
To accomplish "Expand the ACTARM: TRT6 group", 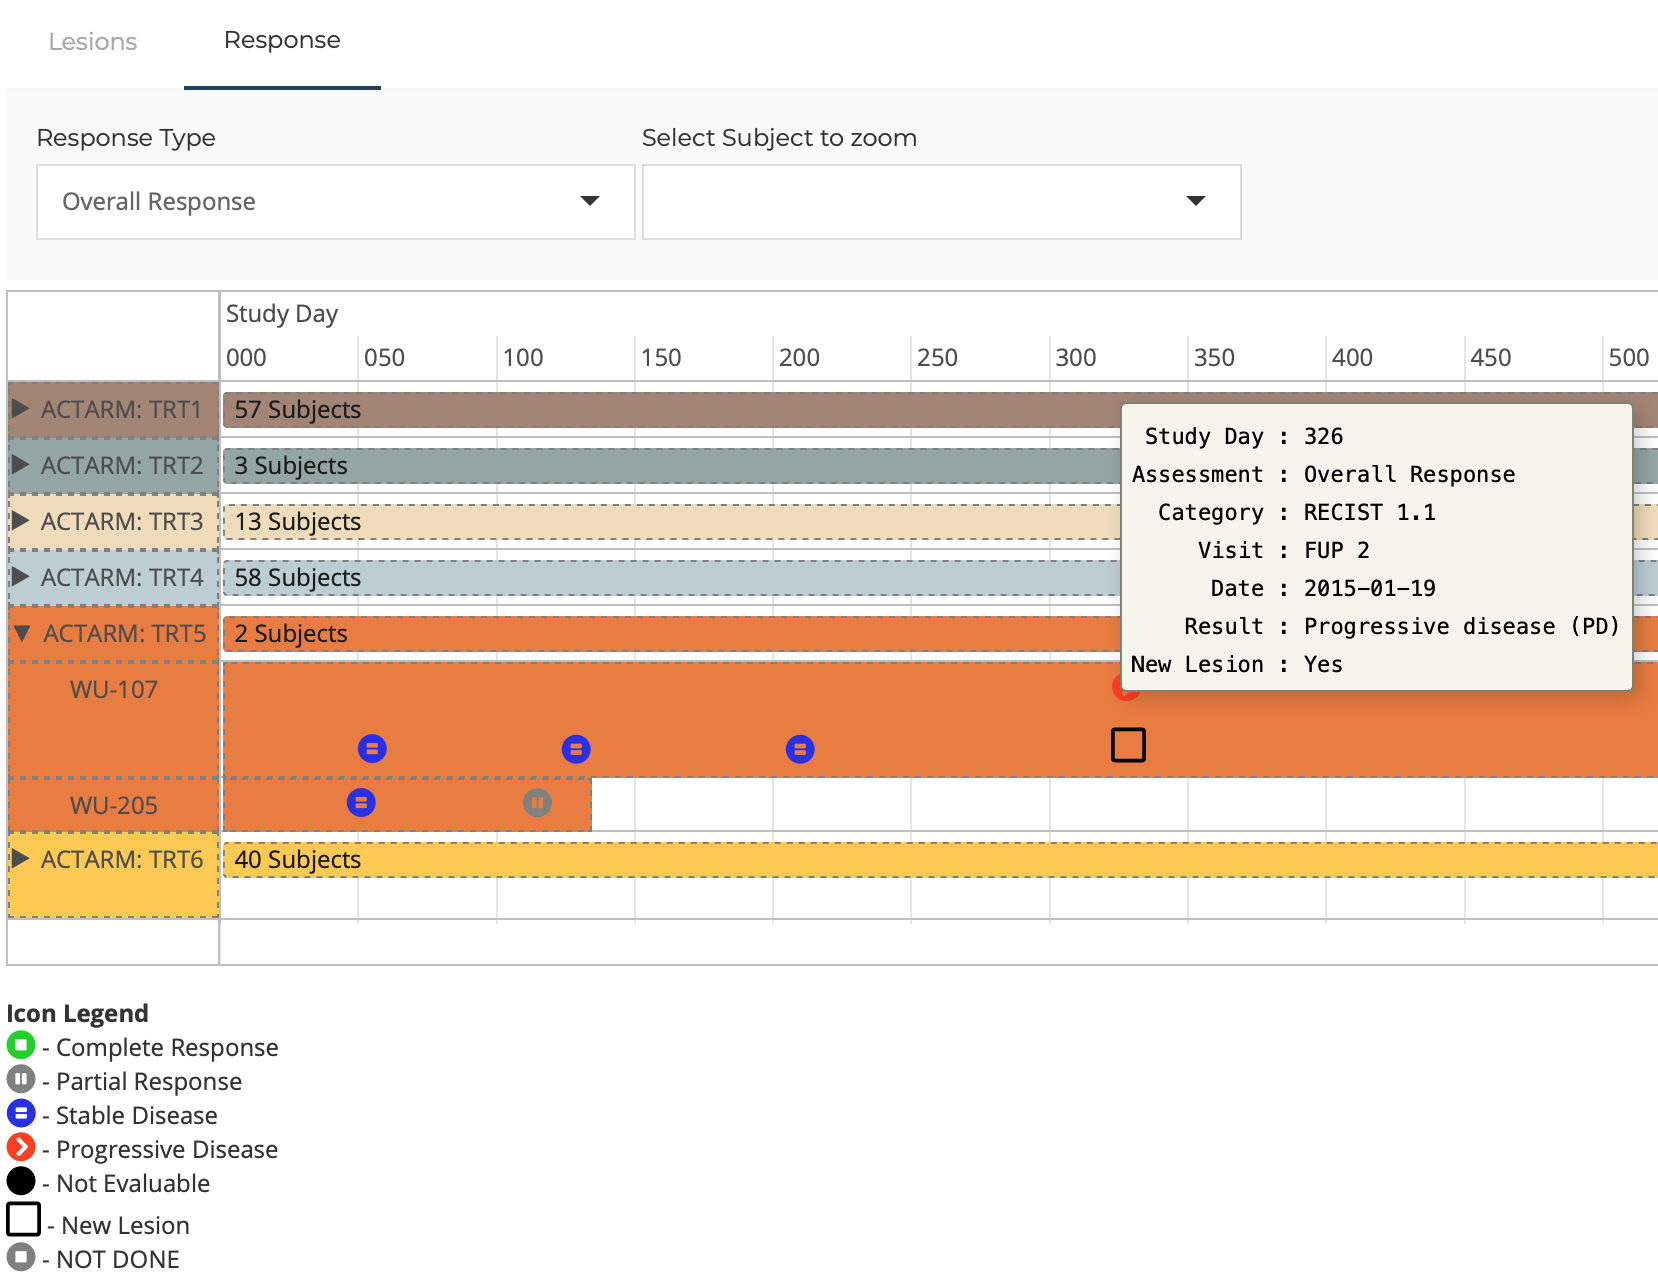I will [x=20, y=859].
